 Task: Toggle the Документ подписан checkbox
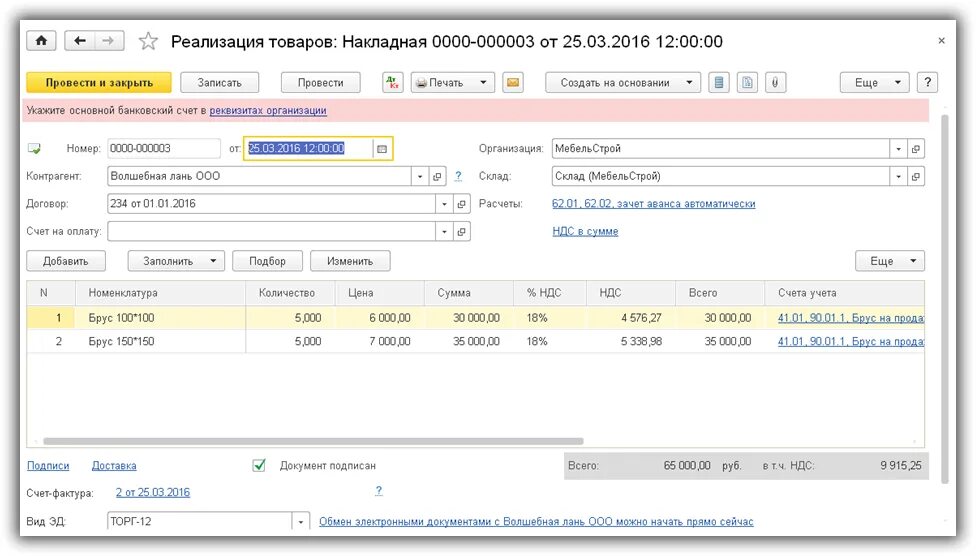click(259, 465)
